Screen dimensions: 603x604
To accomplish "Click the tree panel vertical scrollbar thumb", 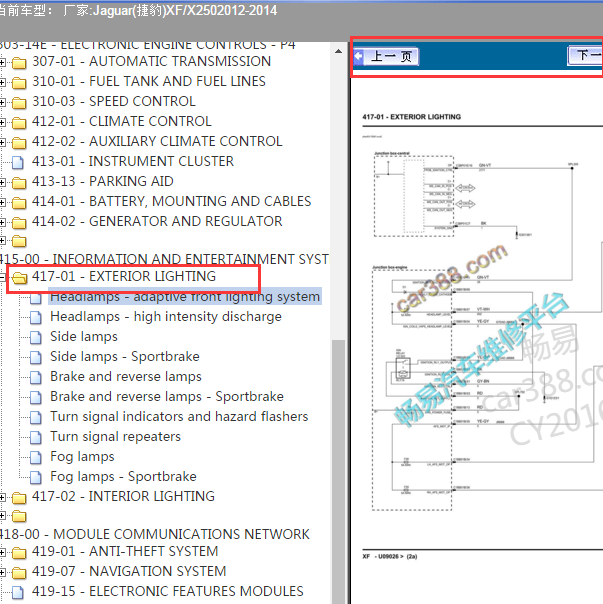I will [x=338, y=472].
